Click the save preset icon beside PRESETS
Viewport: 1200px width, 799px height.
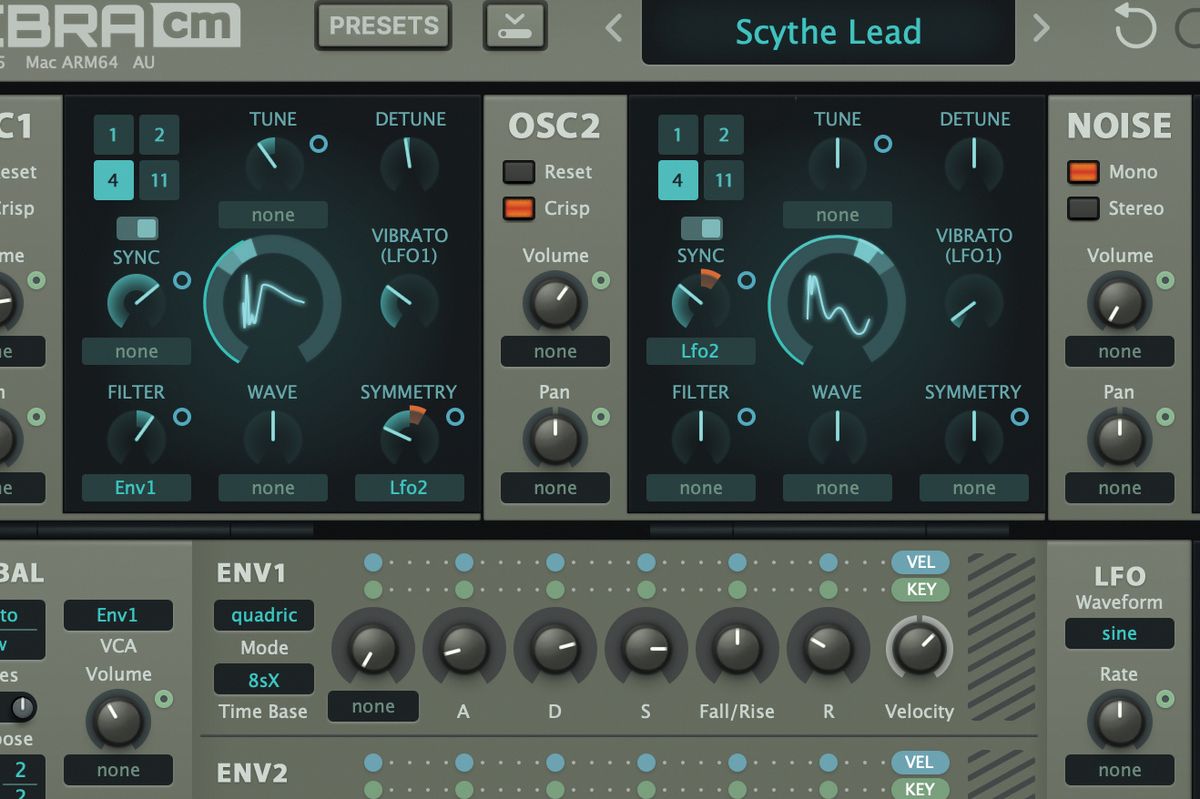(x=516, y=26)
